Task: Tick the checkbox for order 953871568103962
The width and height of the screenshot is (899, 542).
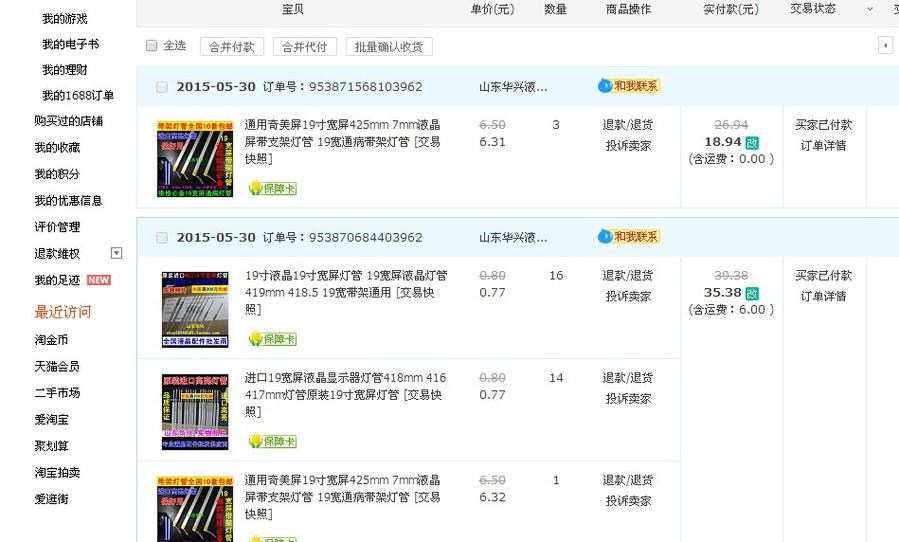Action: point(162,87)
